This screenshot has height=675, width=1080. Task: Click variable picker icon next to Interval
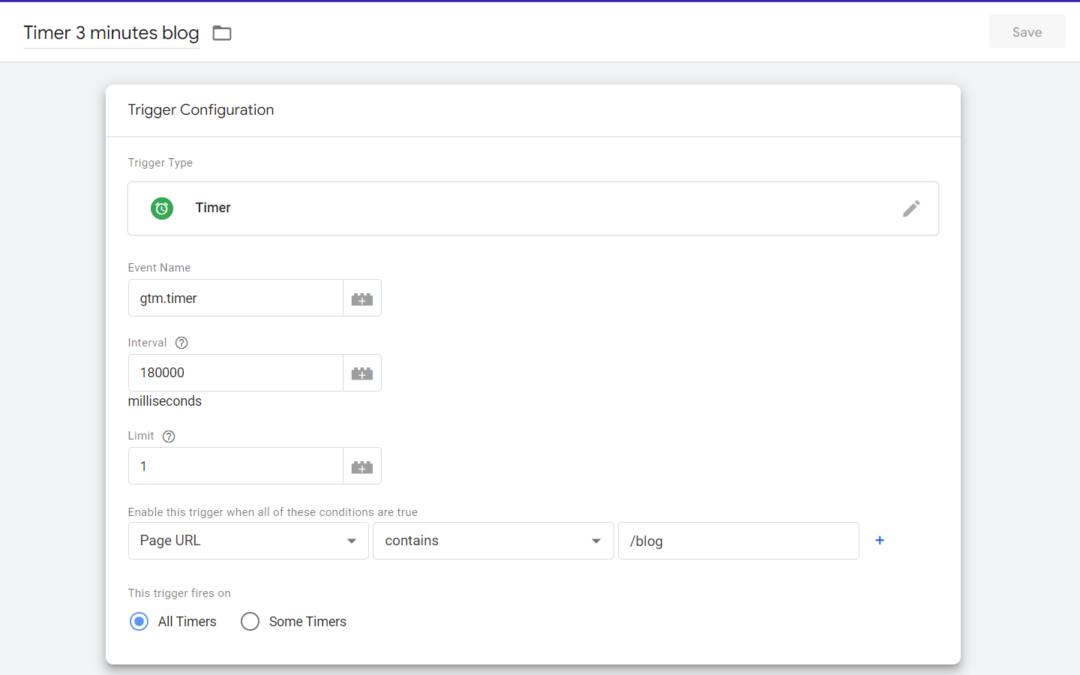point(362,373)
